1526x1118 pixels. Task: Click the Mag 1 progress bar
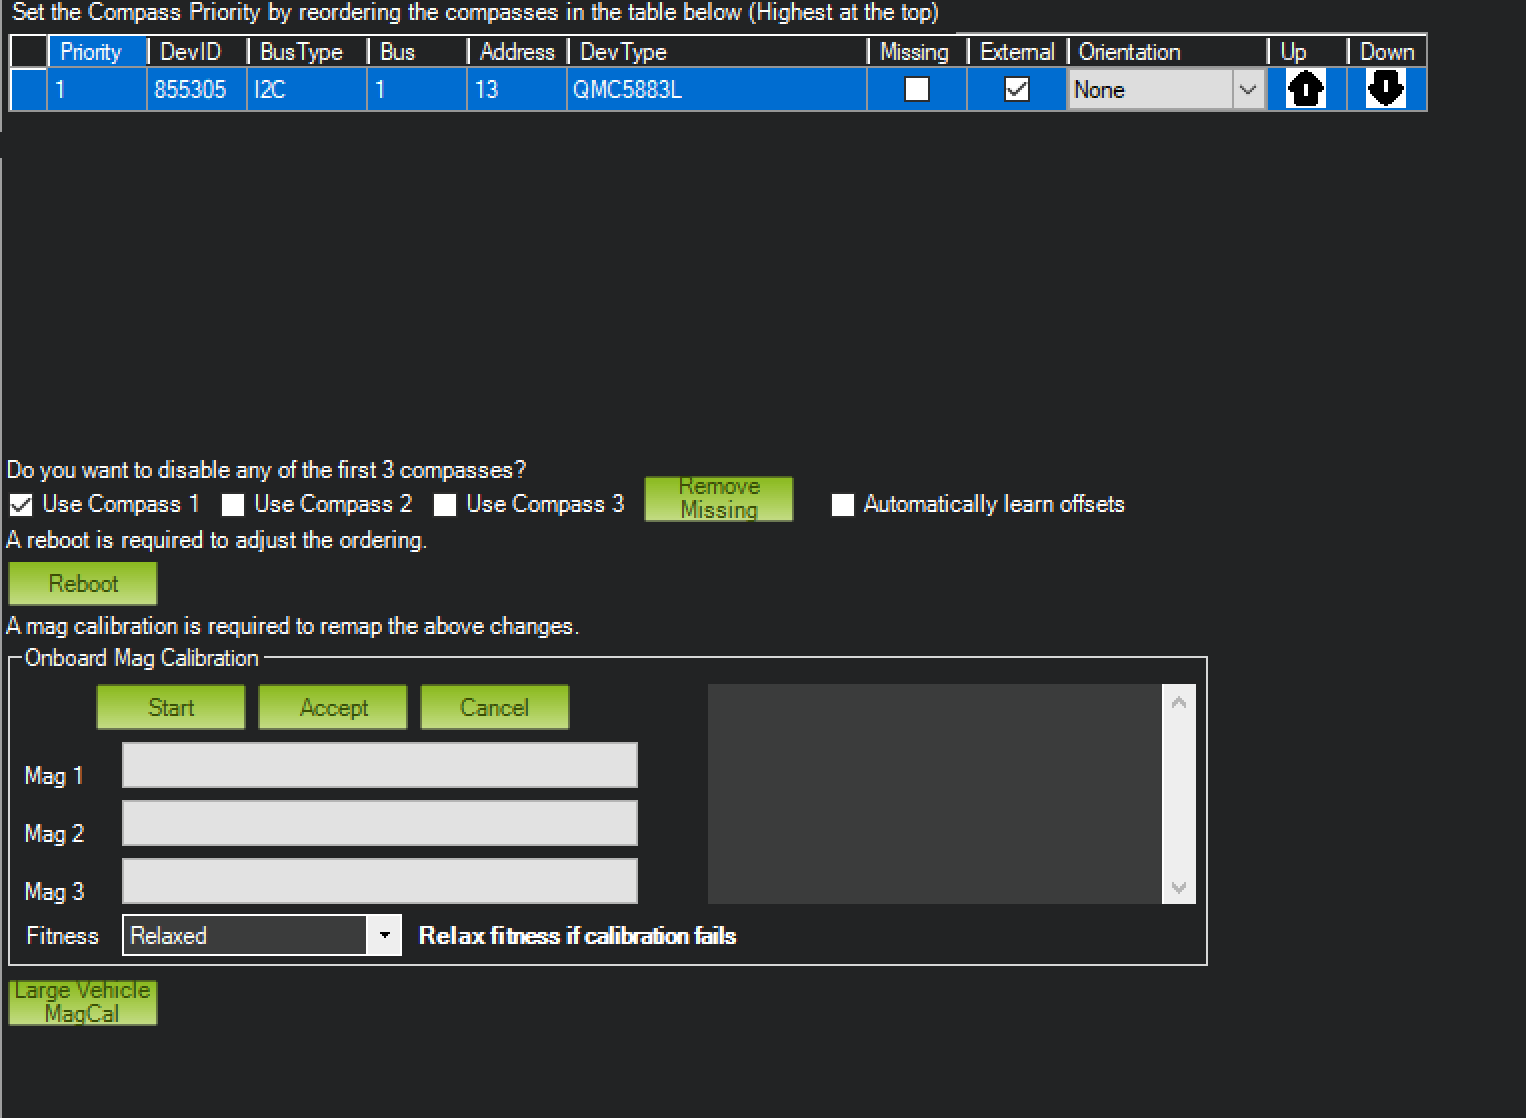379,765
